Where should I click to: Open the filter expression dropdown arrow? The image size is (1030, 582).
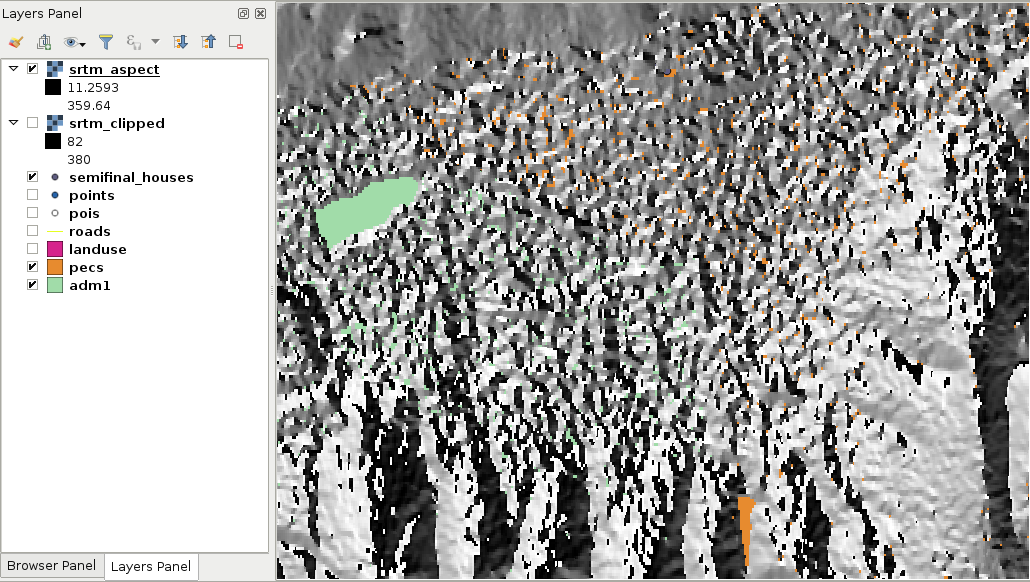155,41
